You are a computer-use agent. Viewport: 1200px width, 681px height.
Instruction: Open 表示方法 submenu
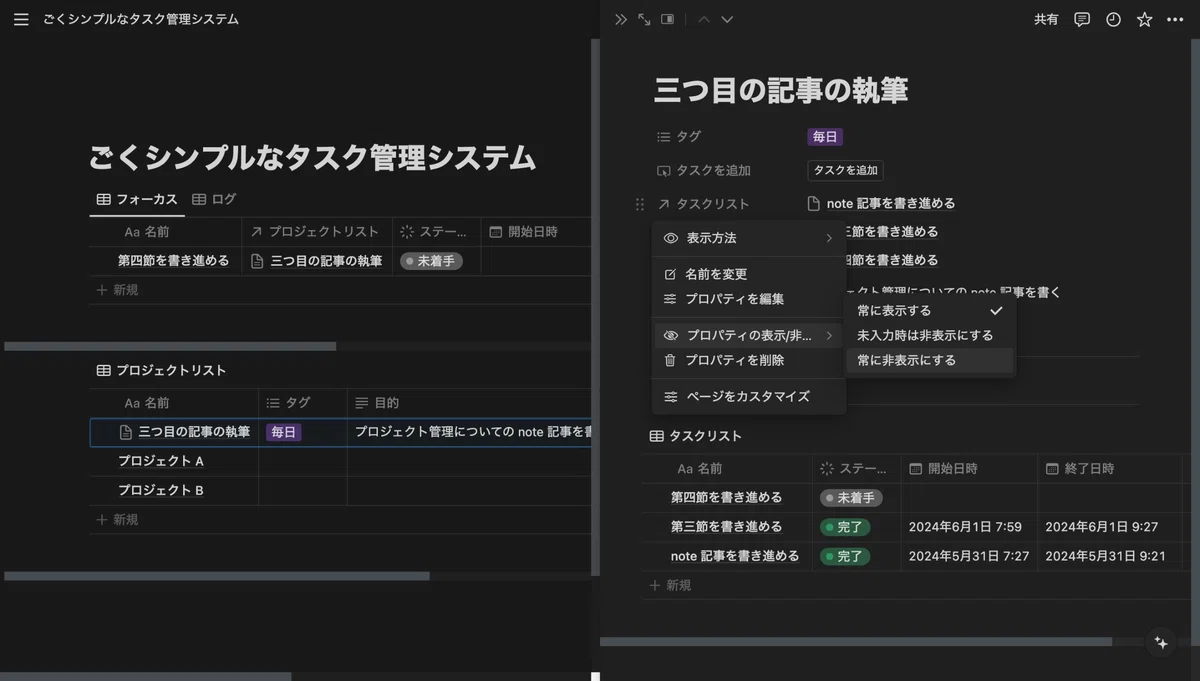[x=748, y=238]
